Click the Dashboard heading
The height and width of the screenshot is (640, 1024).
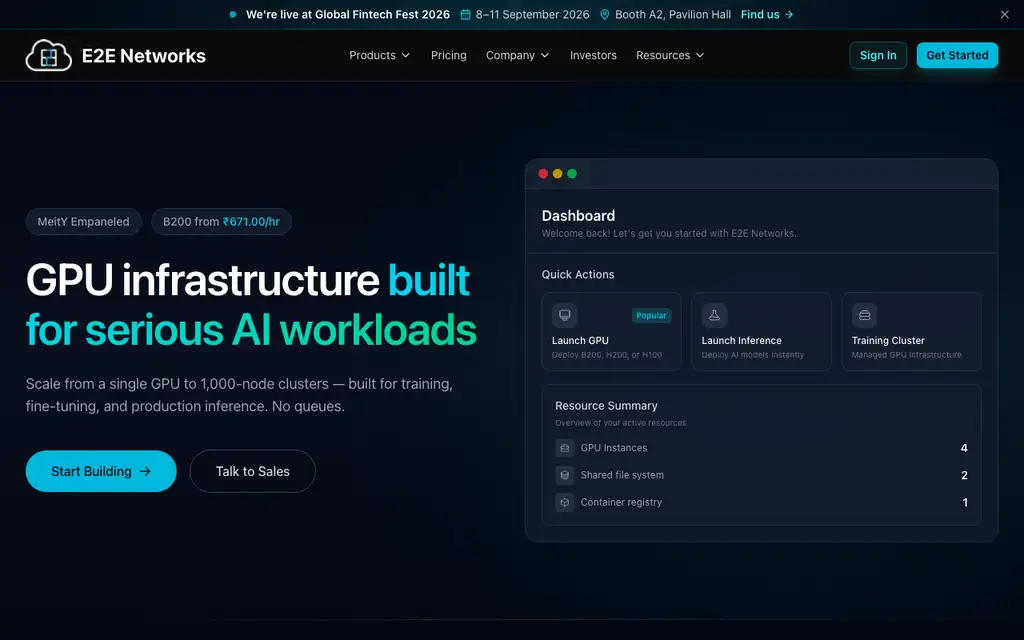(x=578, y=216)
